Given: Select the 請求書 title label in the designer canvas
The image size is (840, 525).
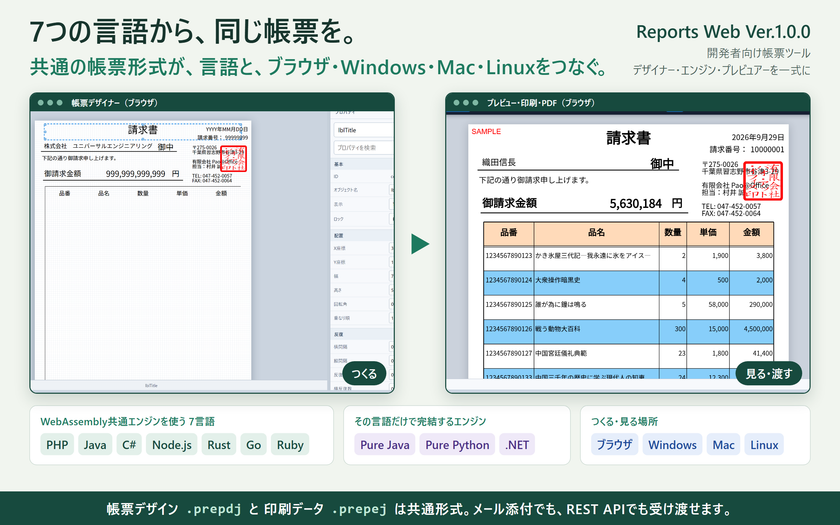Looking at the screenshot, I should coord(142,130).
